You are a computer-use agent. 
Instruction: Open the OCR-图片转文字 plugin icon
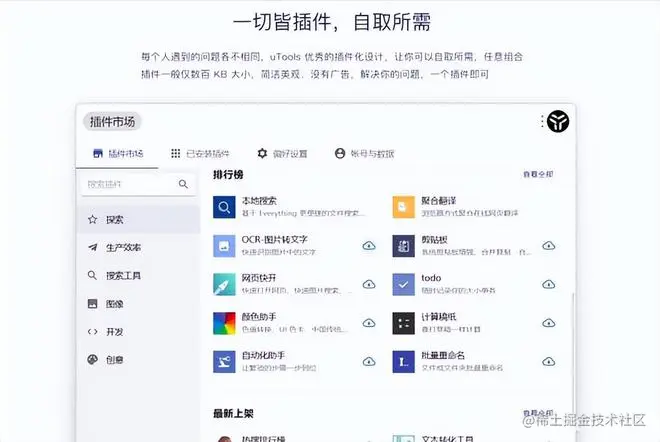tap(224, 246)
